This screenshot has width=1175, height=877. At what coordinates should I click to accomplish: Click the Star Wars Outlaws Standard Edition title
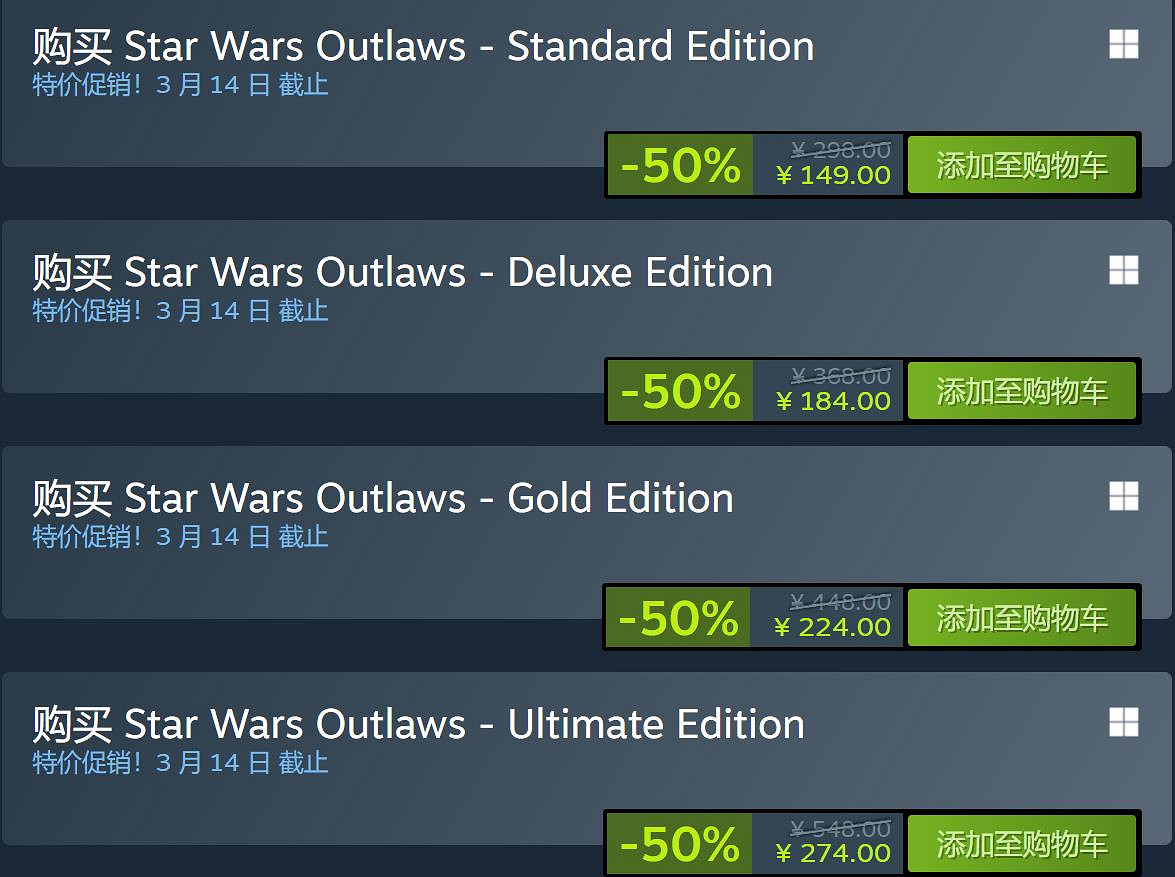click(x=423, y=47)
